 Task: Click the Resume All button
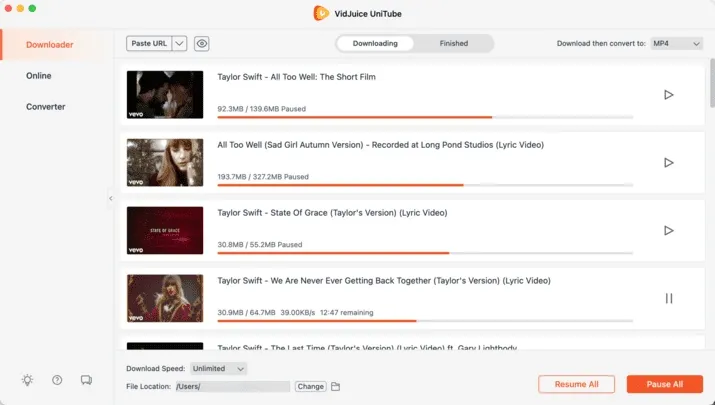pyautogui.click(x=576, y=384)
